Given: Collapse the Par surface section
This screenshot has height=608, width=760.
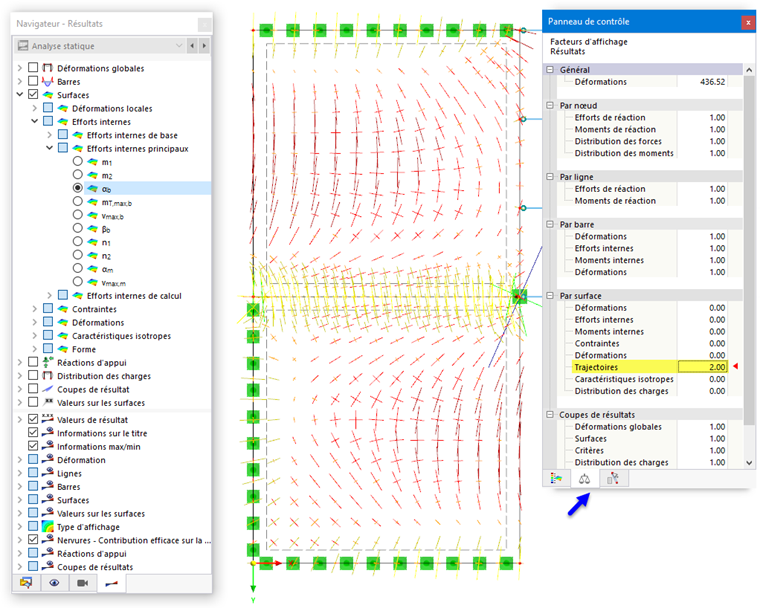Looking at the screenshot, I should tap(550, 295).
